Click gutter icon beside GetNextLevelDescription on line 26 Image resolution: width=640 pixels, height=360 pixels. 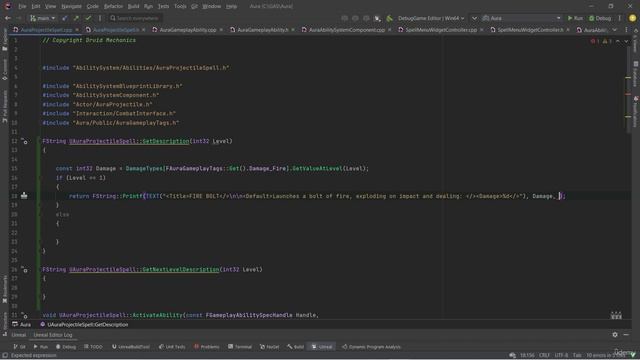click(x=25, y=270)
